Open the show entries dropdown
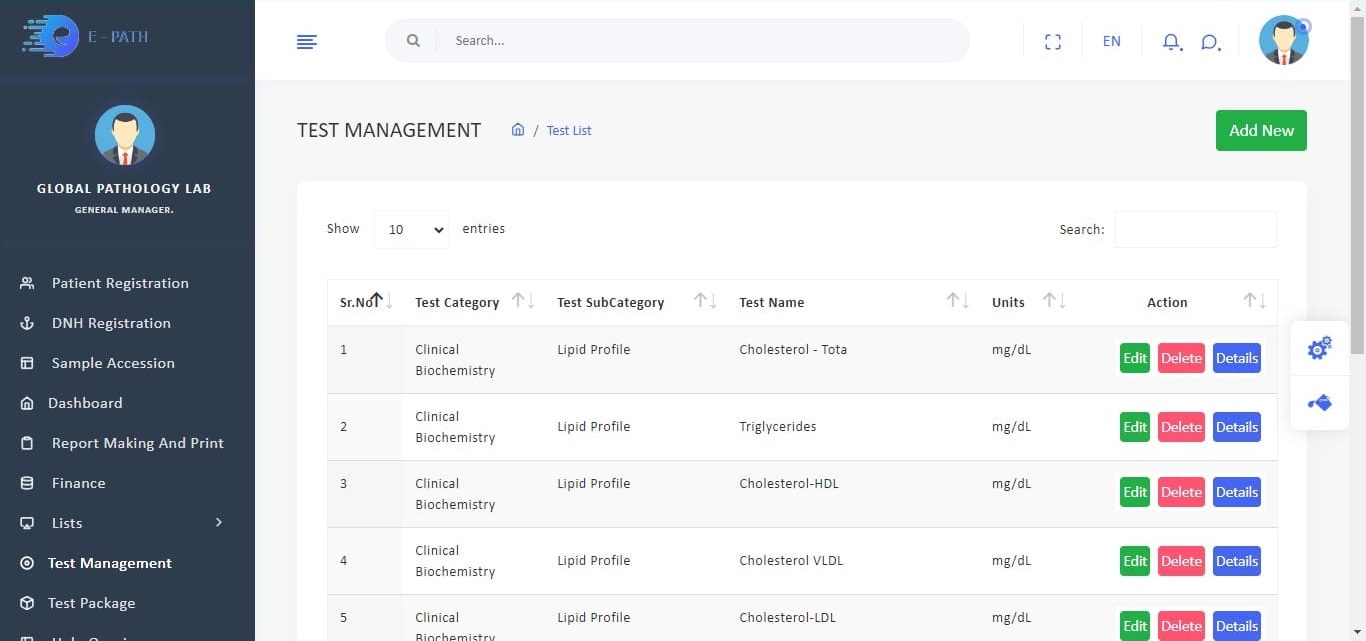Image resolution: width=1366 pixels, height=641 pixels. click(411, 229)
